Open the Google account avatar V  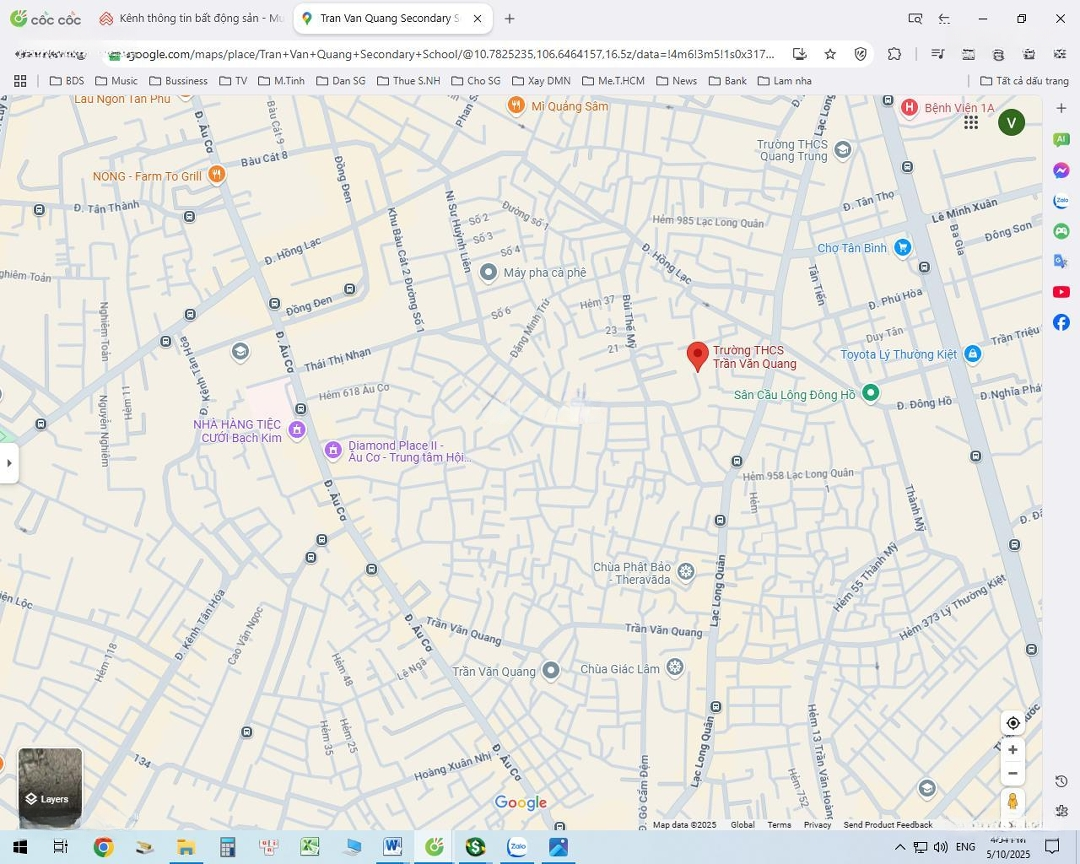[x=1011, y=123]
